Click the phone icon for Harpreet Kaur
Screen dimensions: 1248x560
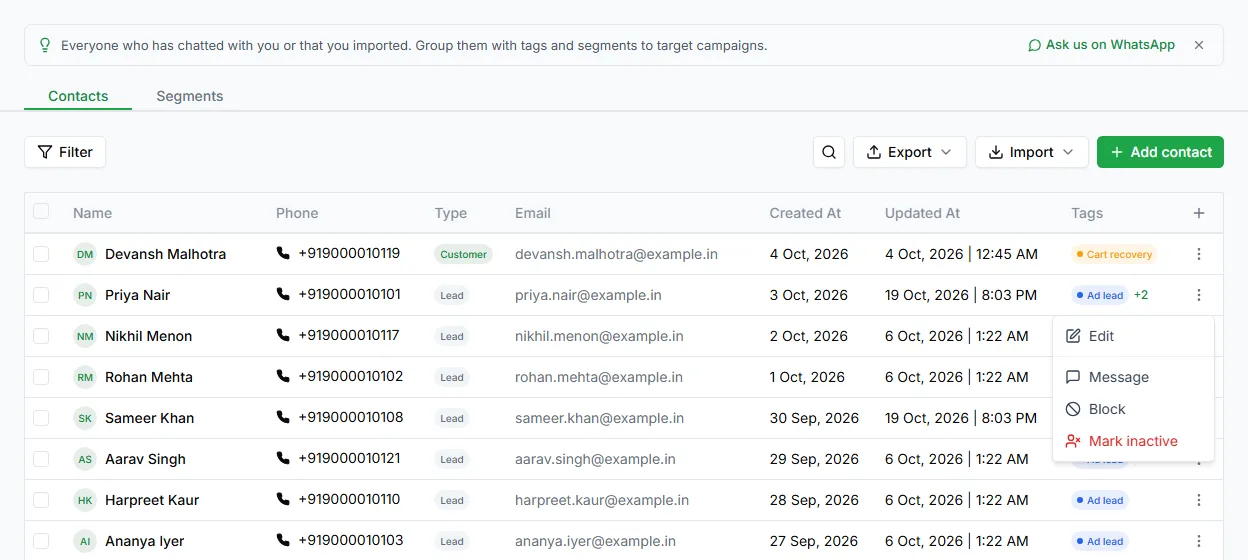[x=283, y=499]
